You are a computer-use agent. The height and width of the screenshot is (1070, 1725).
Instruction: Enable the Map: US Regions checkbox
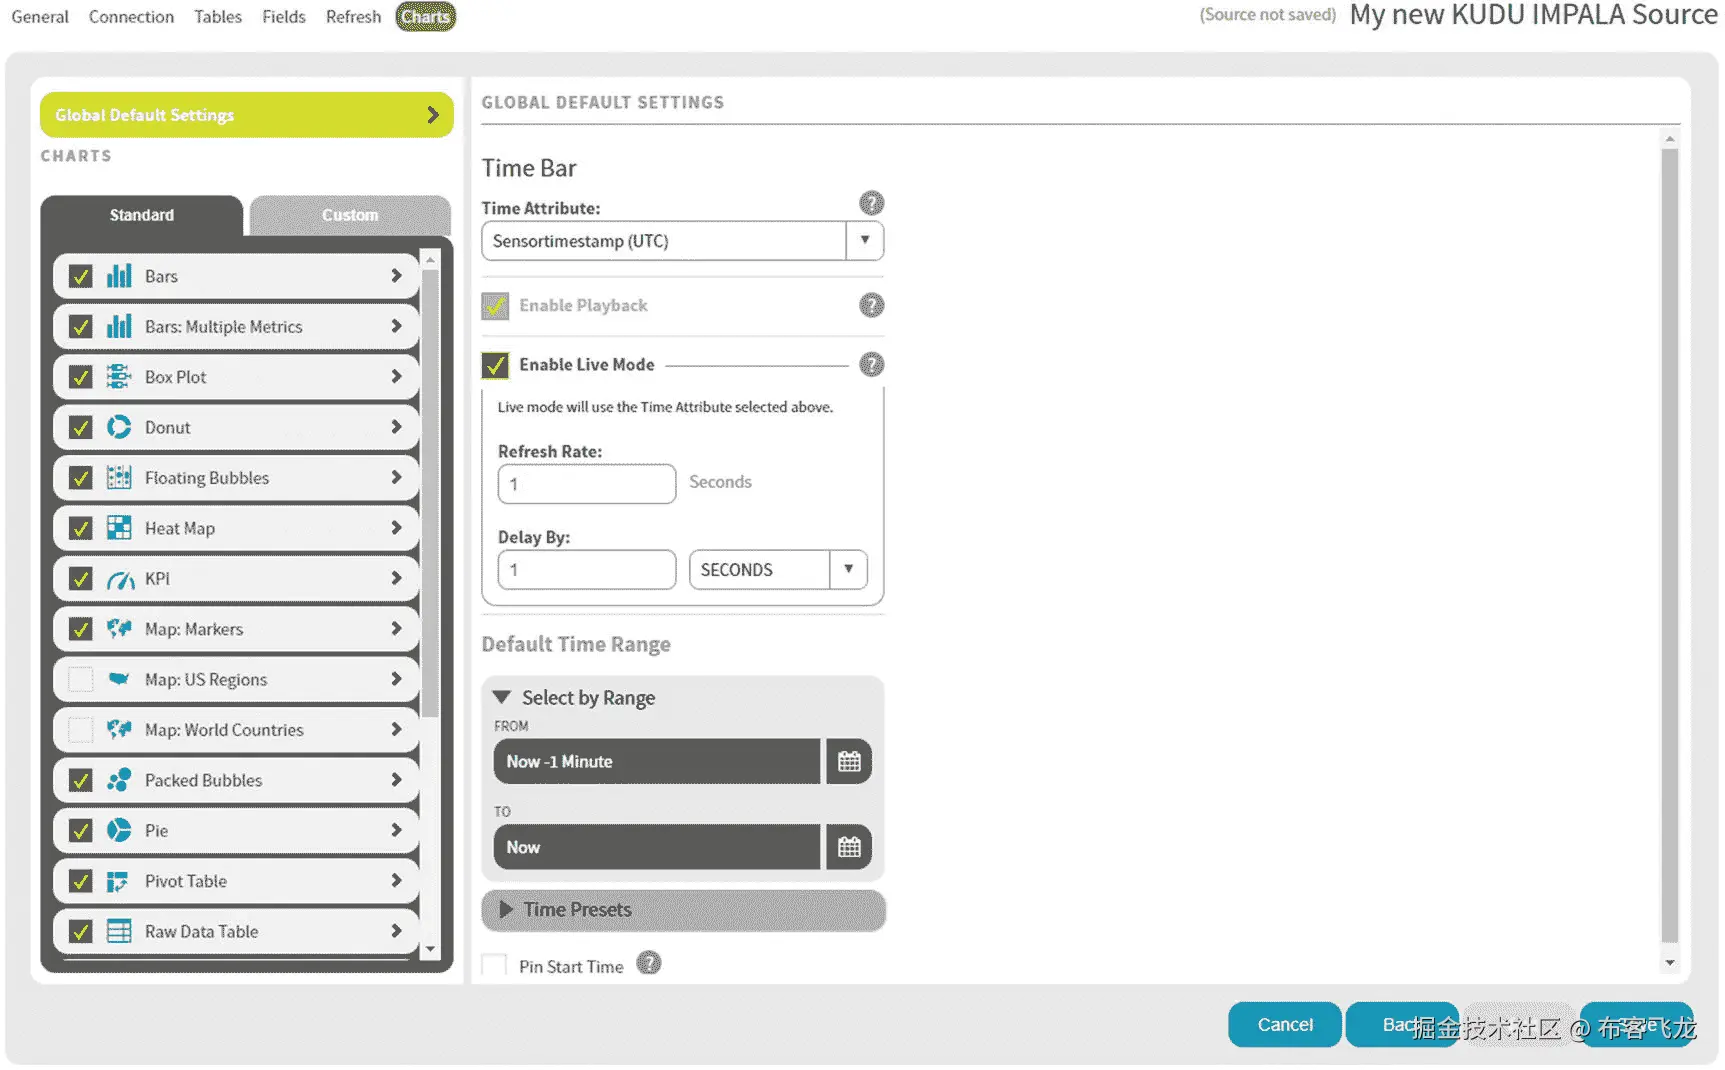pyautogui.click(x=81, y=679)
